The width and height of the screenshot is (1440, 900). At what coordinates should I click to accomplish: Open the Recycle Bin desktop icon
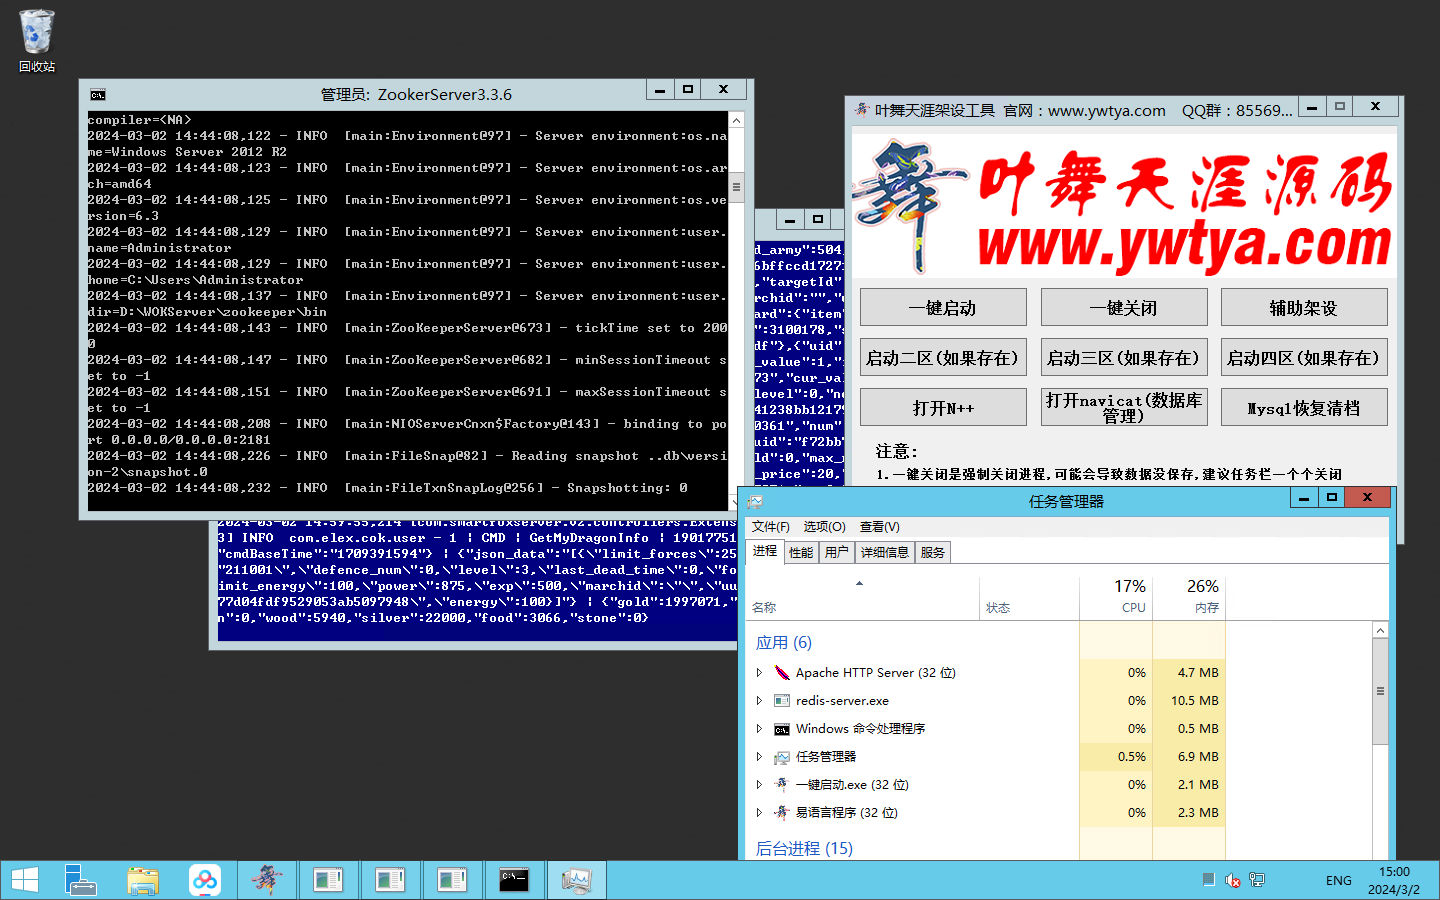[x=36, y=41]
